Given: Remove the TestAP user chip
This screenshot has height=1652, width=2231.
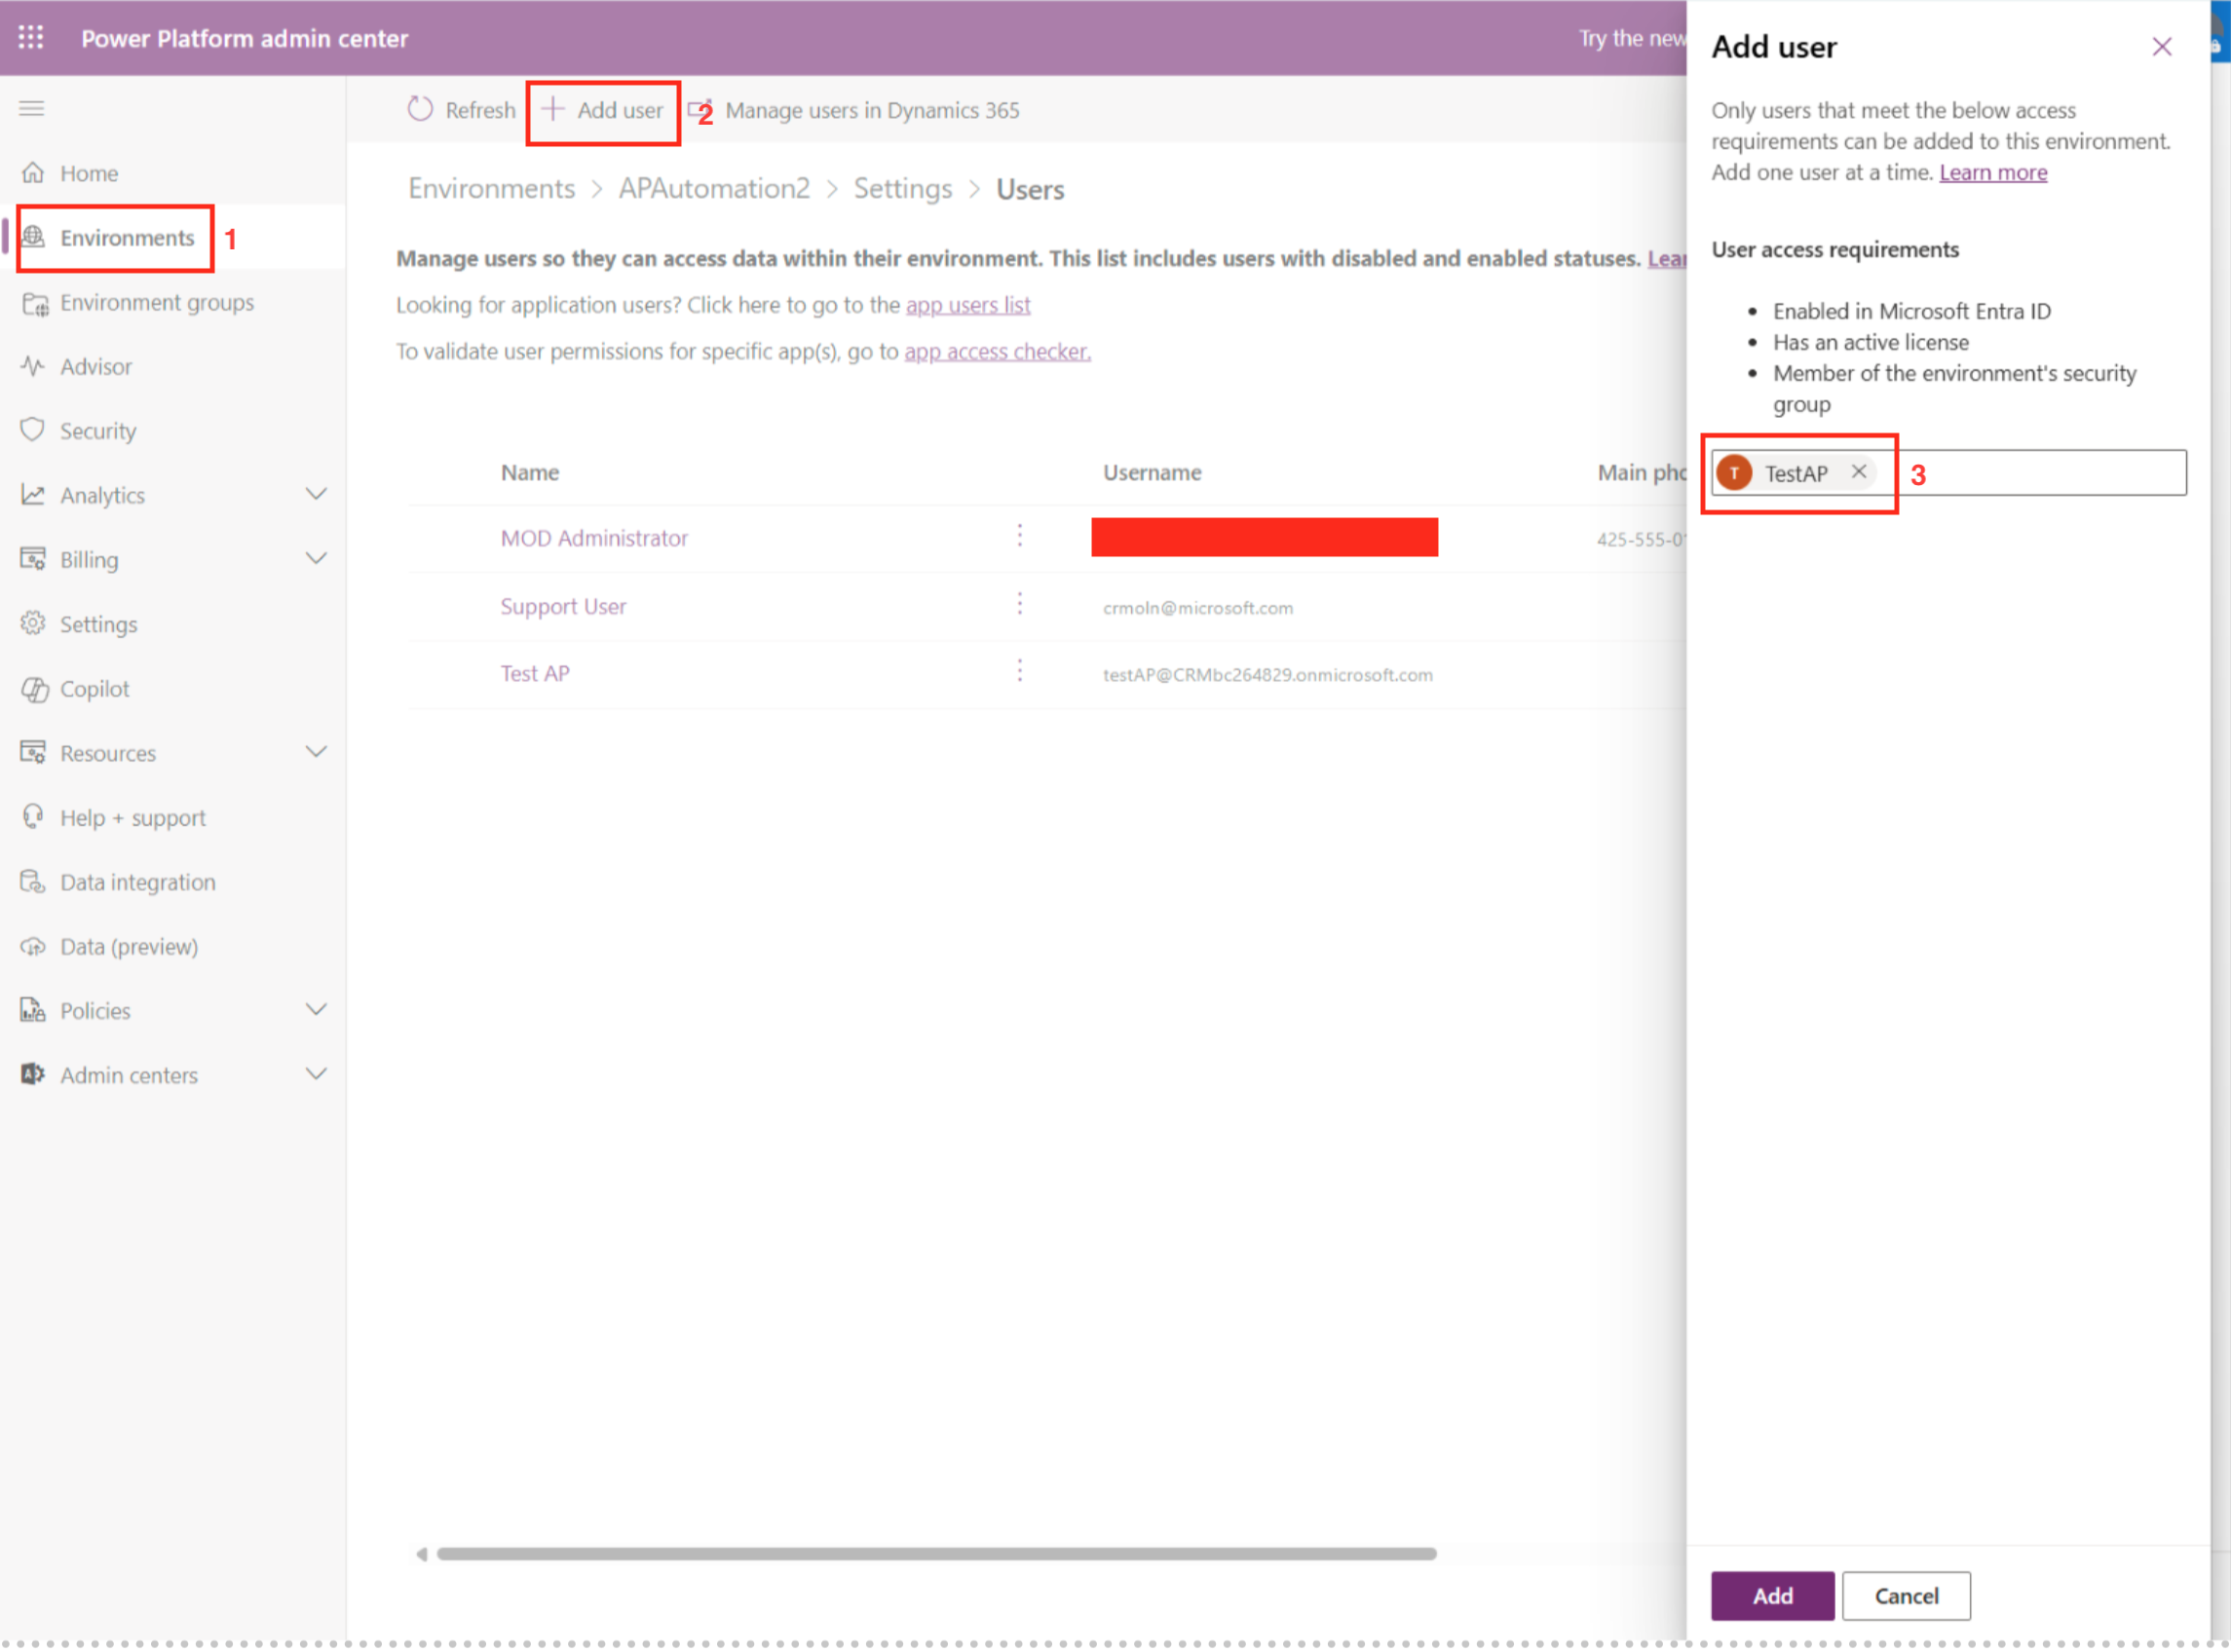Looking at the screenshot, I should (x=1858, y=471).
